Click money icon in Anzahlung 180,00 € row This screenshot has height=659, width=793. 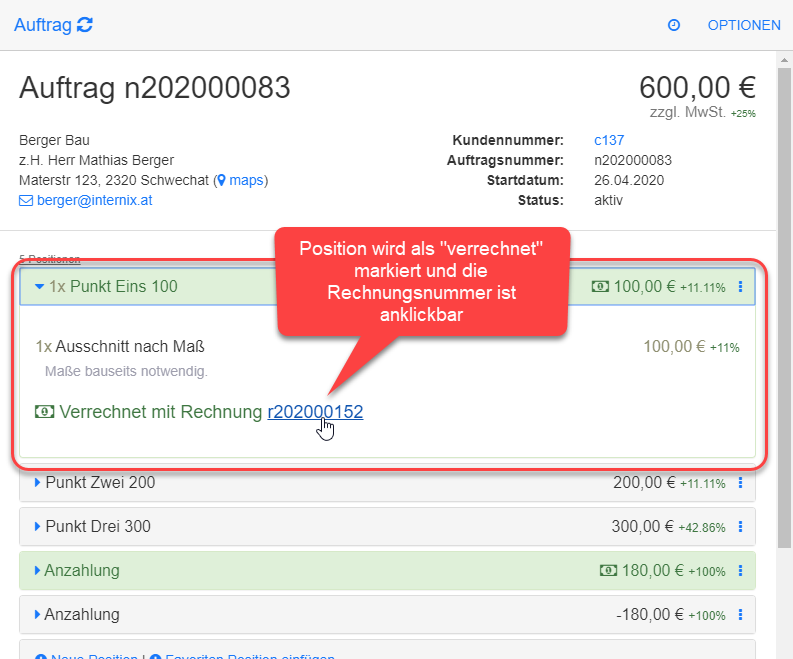pos(608,570)
